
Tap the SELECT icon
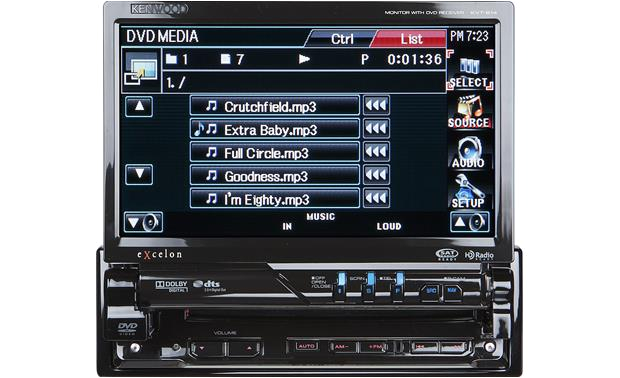pos(470,70)
